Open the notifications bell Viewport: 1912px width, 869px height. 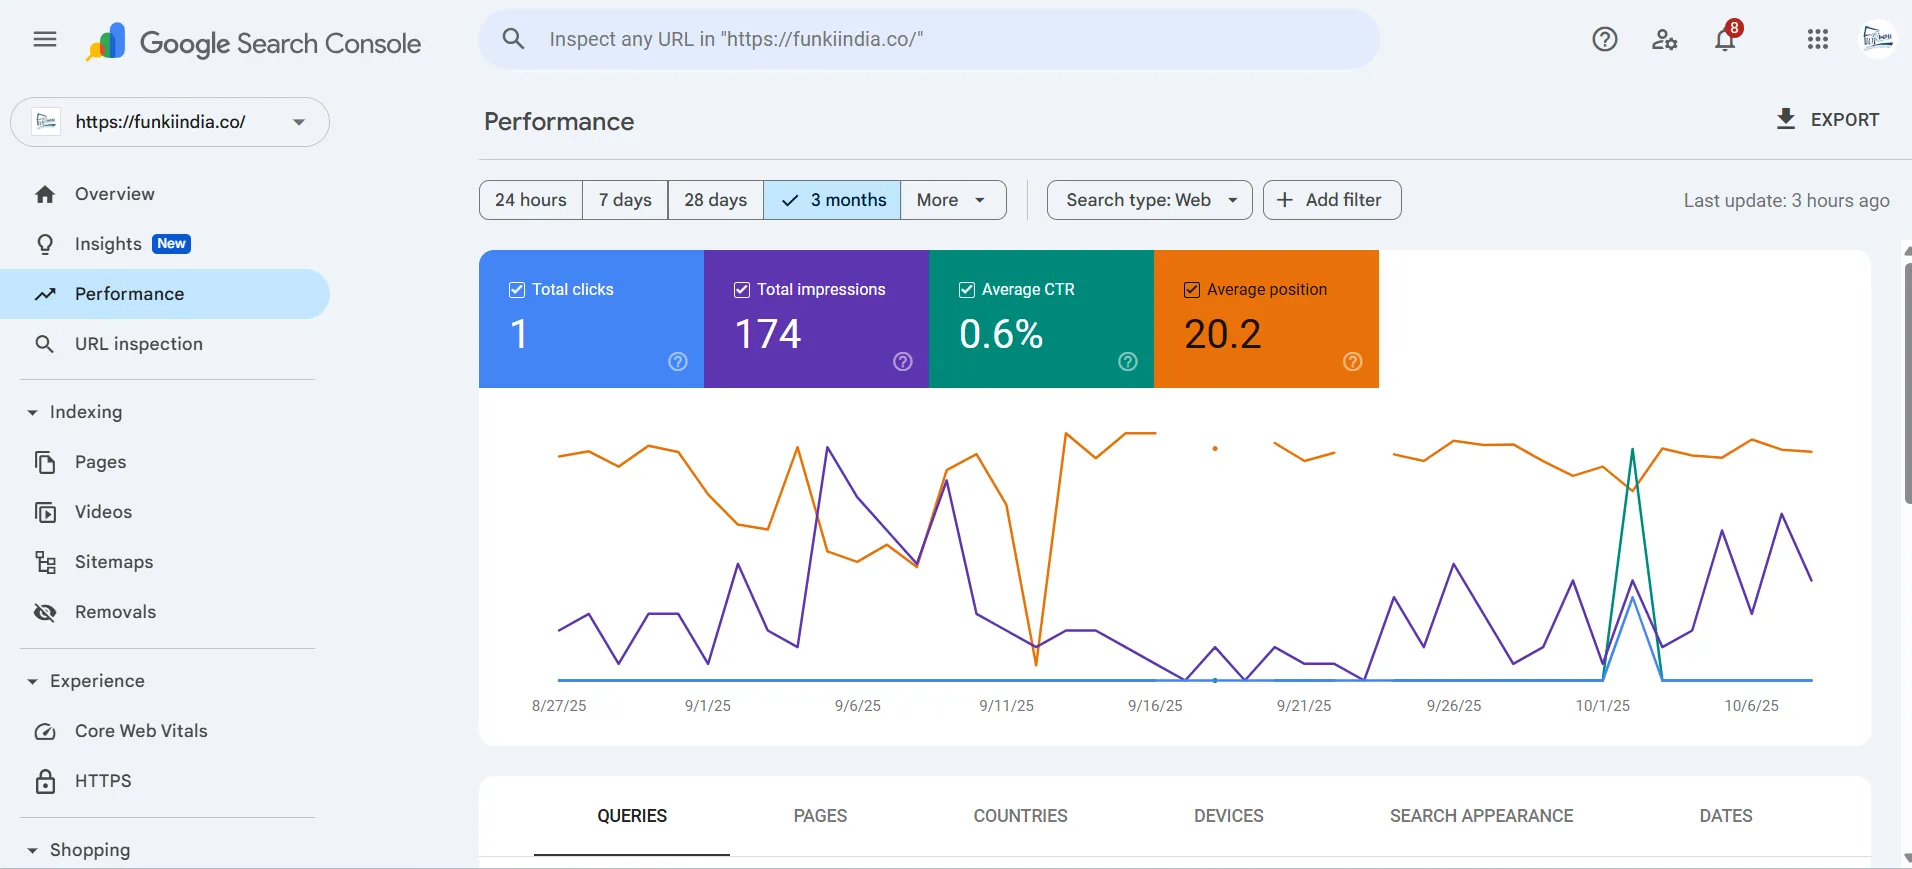(x=1725, y=40)
